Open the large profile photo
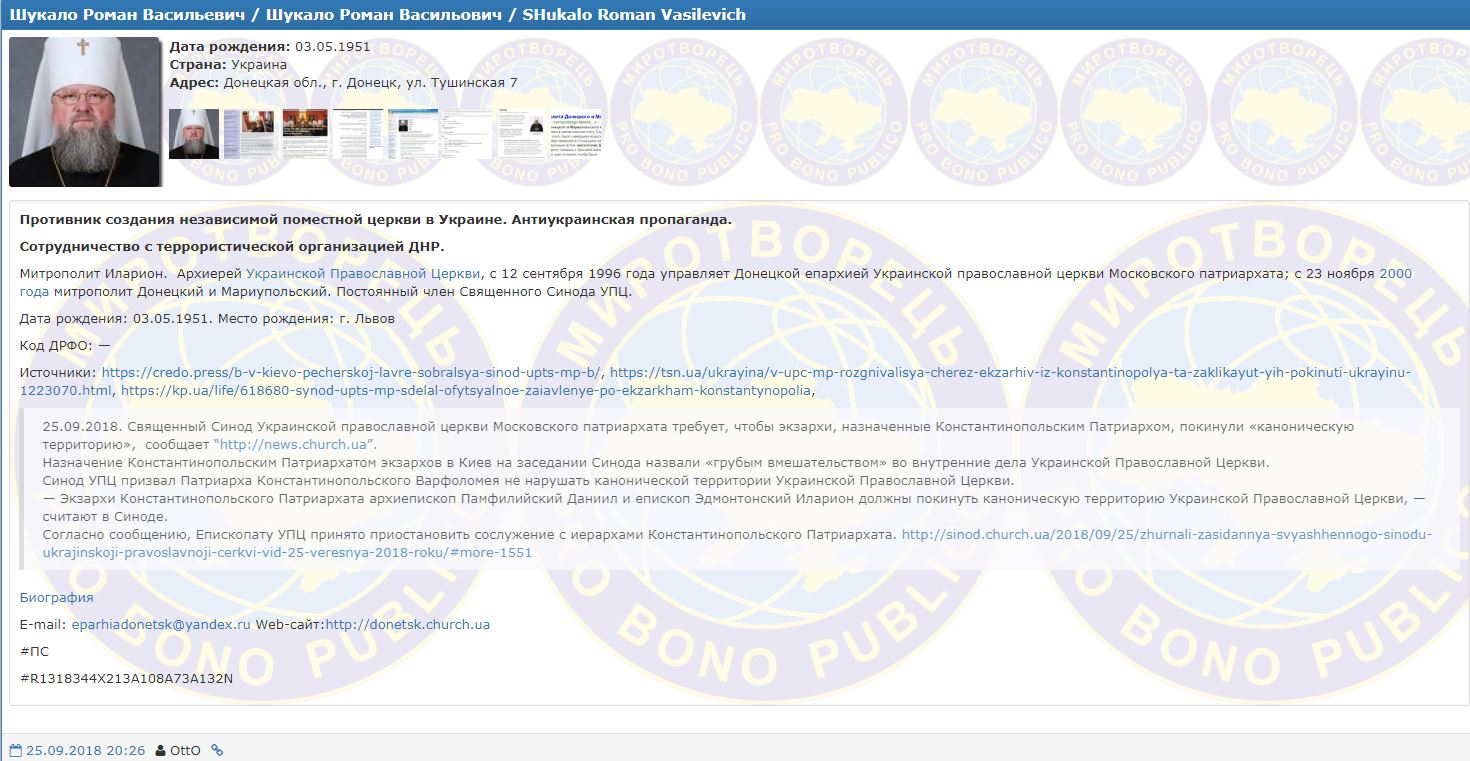The height and width of the screenshot is (761, 1470). 85,112
